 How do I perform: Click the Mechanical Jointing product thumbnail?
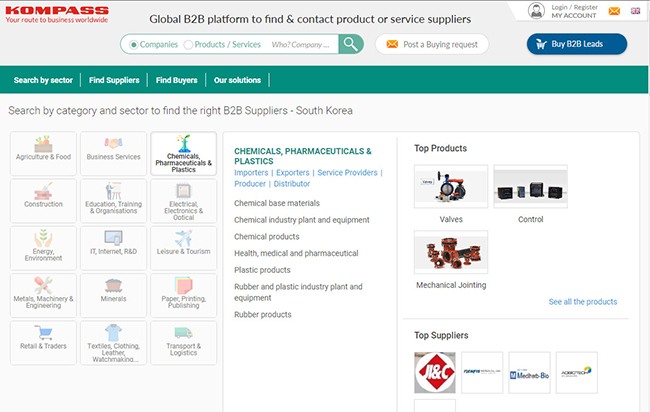click(x=451, y=252)
